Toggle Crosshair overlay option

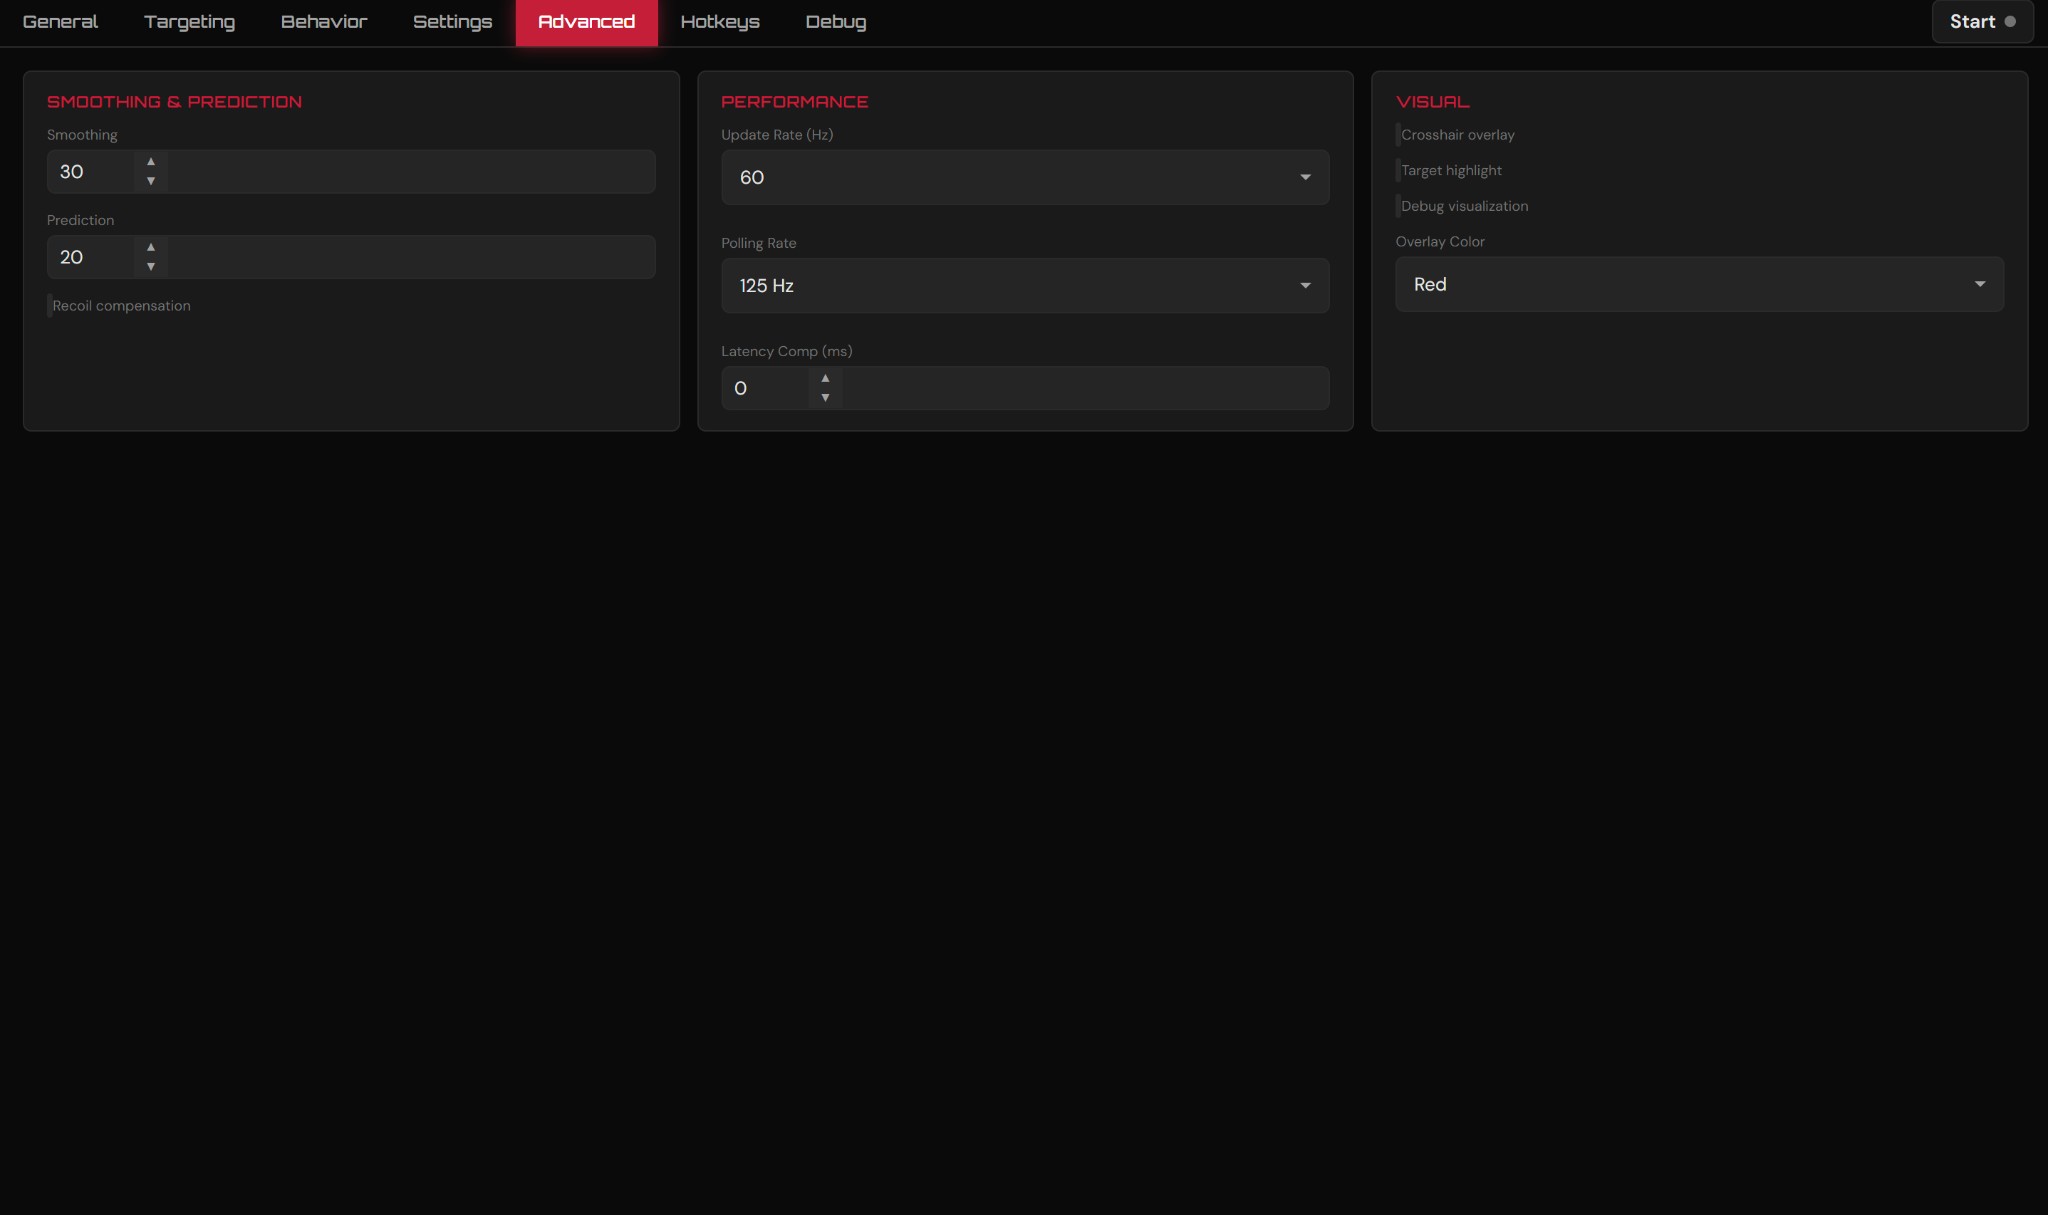click(1398, 135)
